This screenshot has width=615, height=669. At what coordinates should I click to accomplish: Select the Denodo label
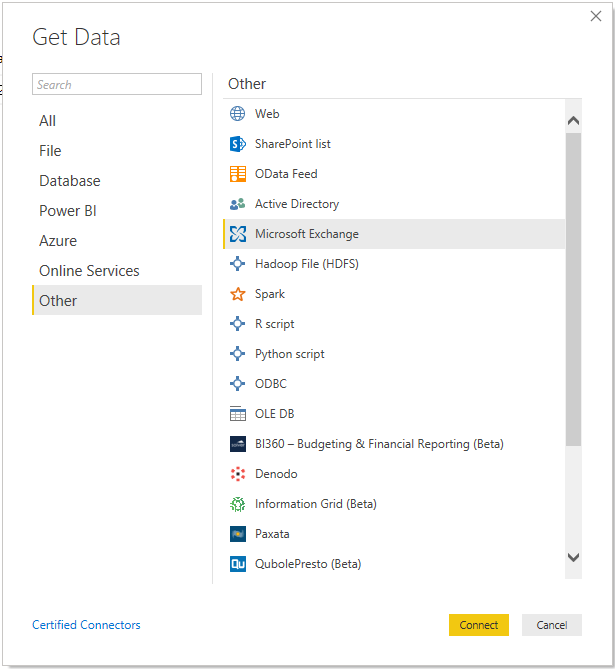[x=276, y=474]
